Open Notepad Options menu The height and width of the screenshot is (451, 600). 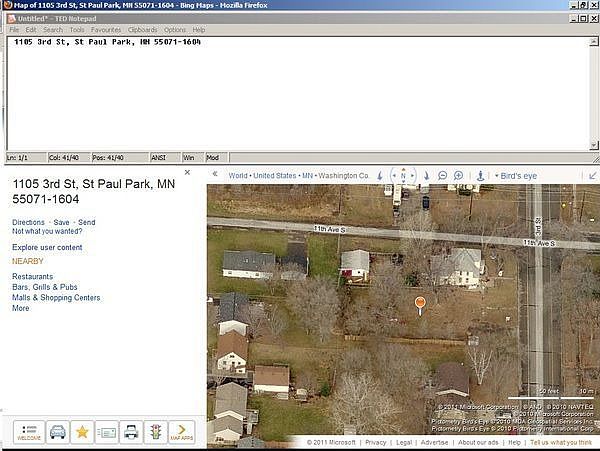[x=175, y=30]
